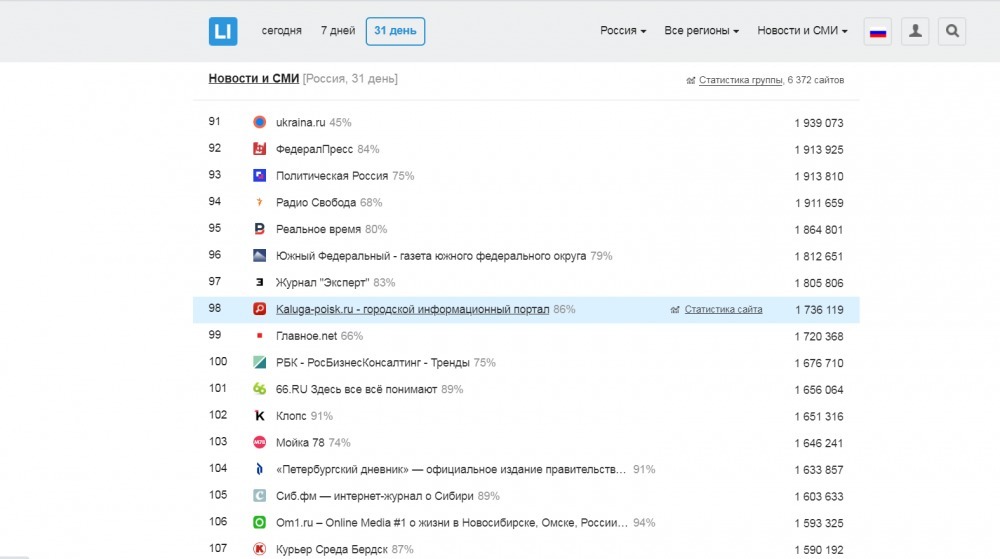The height and width of the screenshot is (559, 1000).
Task: Open the Клопс site link
Action: [291, 416]
